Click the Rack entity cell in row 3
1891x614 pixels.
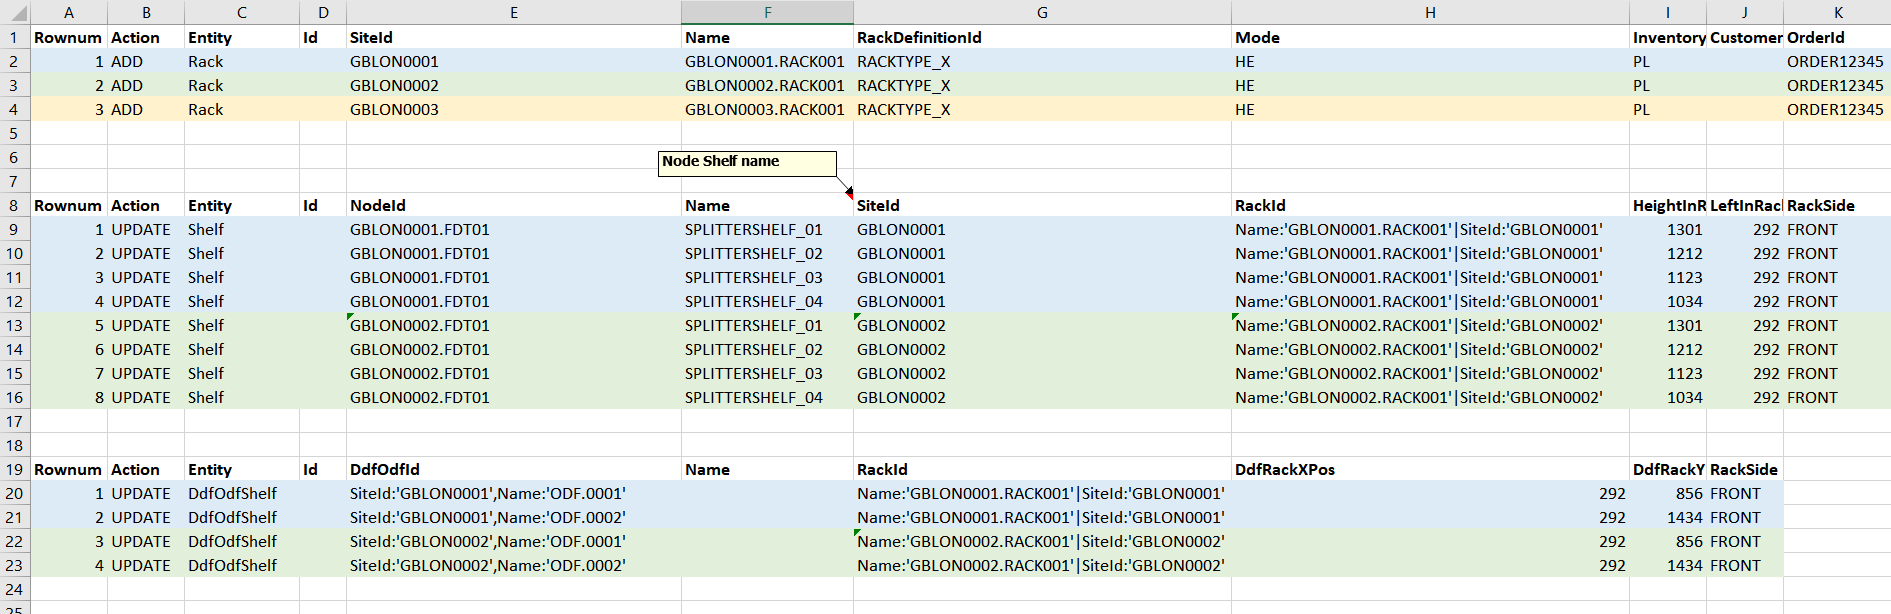pyautogui.click(x=242, y=85)
